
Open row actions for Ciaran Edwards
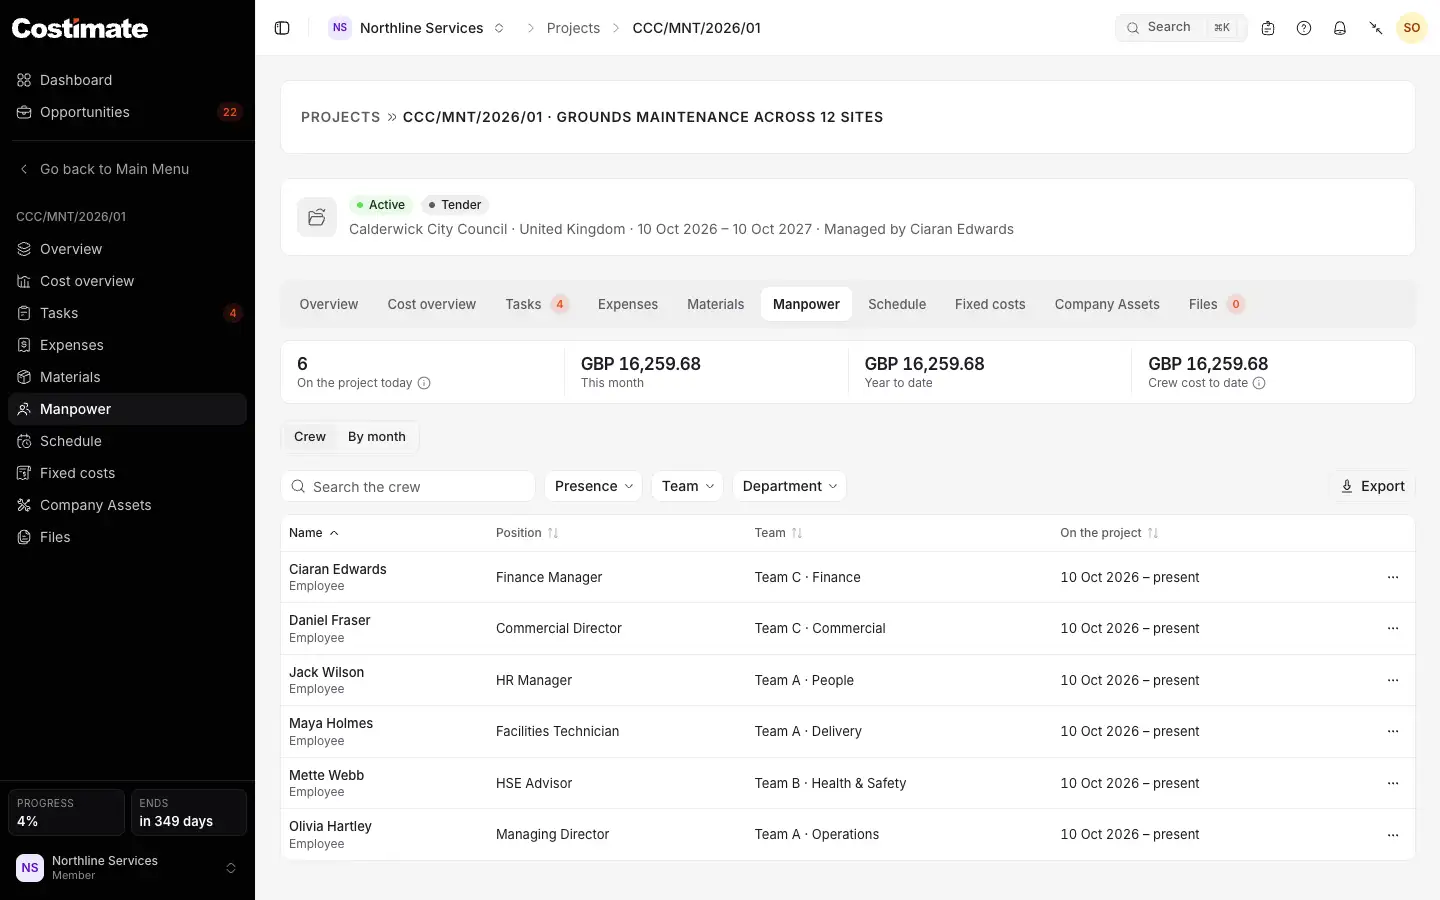pyautogui.click(x=1393, y=577)
